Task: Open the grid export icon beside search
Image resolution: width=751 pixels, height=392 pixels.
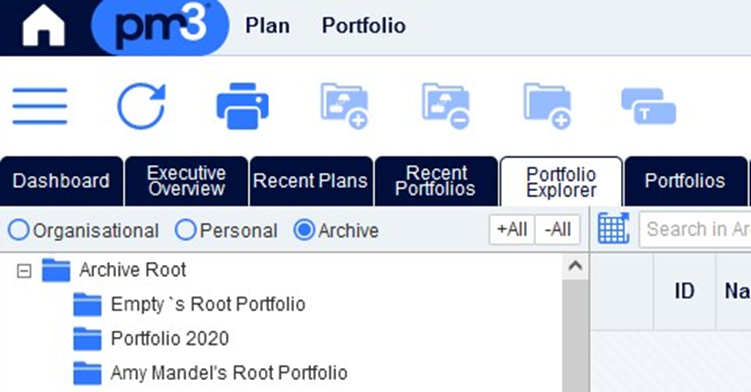Action: [x=613, y=229]
